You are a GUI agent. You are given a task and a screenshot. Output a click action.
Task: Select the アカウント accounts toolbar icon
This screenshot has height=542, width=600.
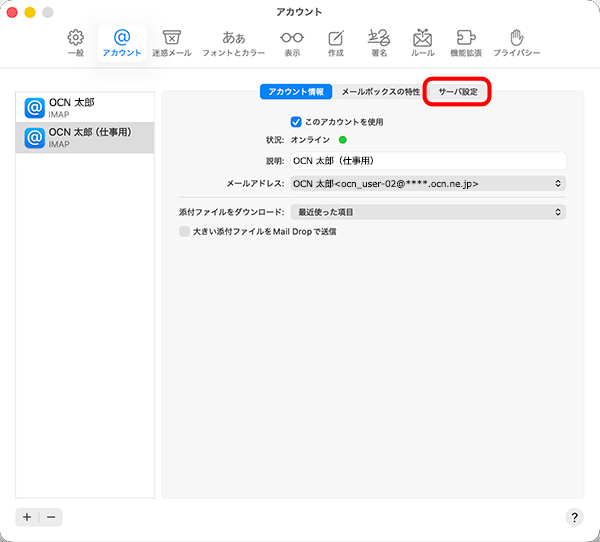click(x=122, y=42)
